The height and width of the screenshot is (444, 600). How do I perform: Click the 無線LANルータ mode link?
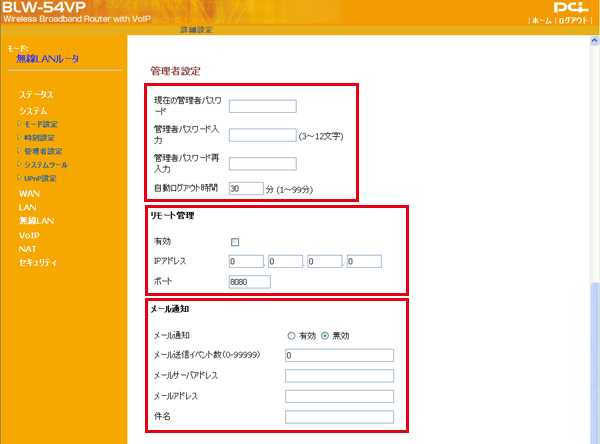[x=47, y=59]
